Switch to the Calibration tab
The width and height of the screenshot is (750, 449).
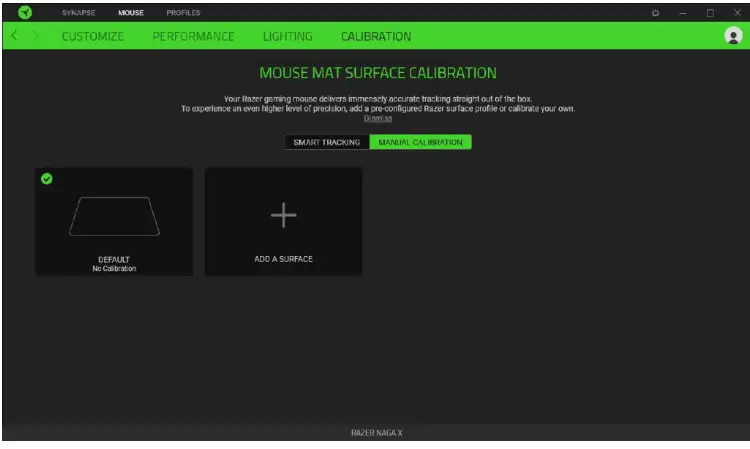[x=376, y=36]
